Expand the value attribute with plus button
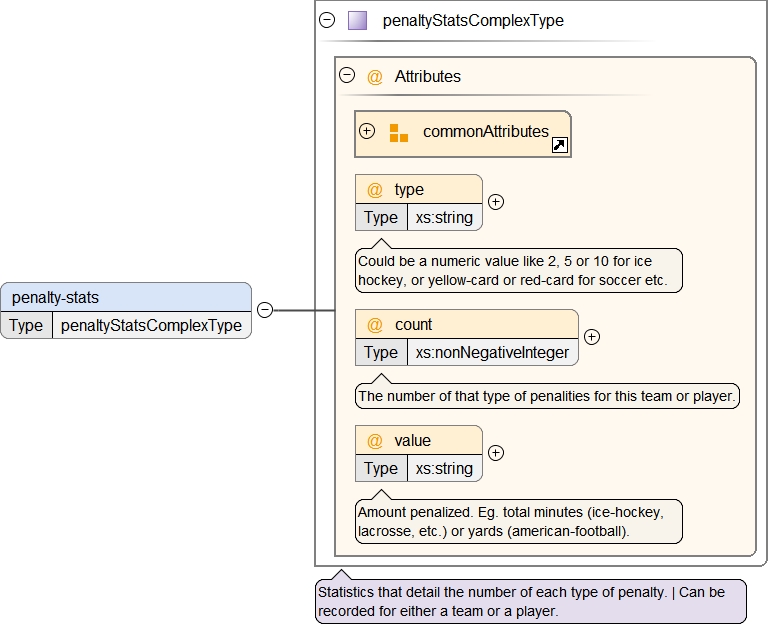Image resolution: width=769 pixels, height=627 pixels. tap(495, 452)
